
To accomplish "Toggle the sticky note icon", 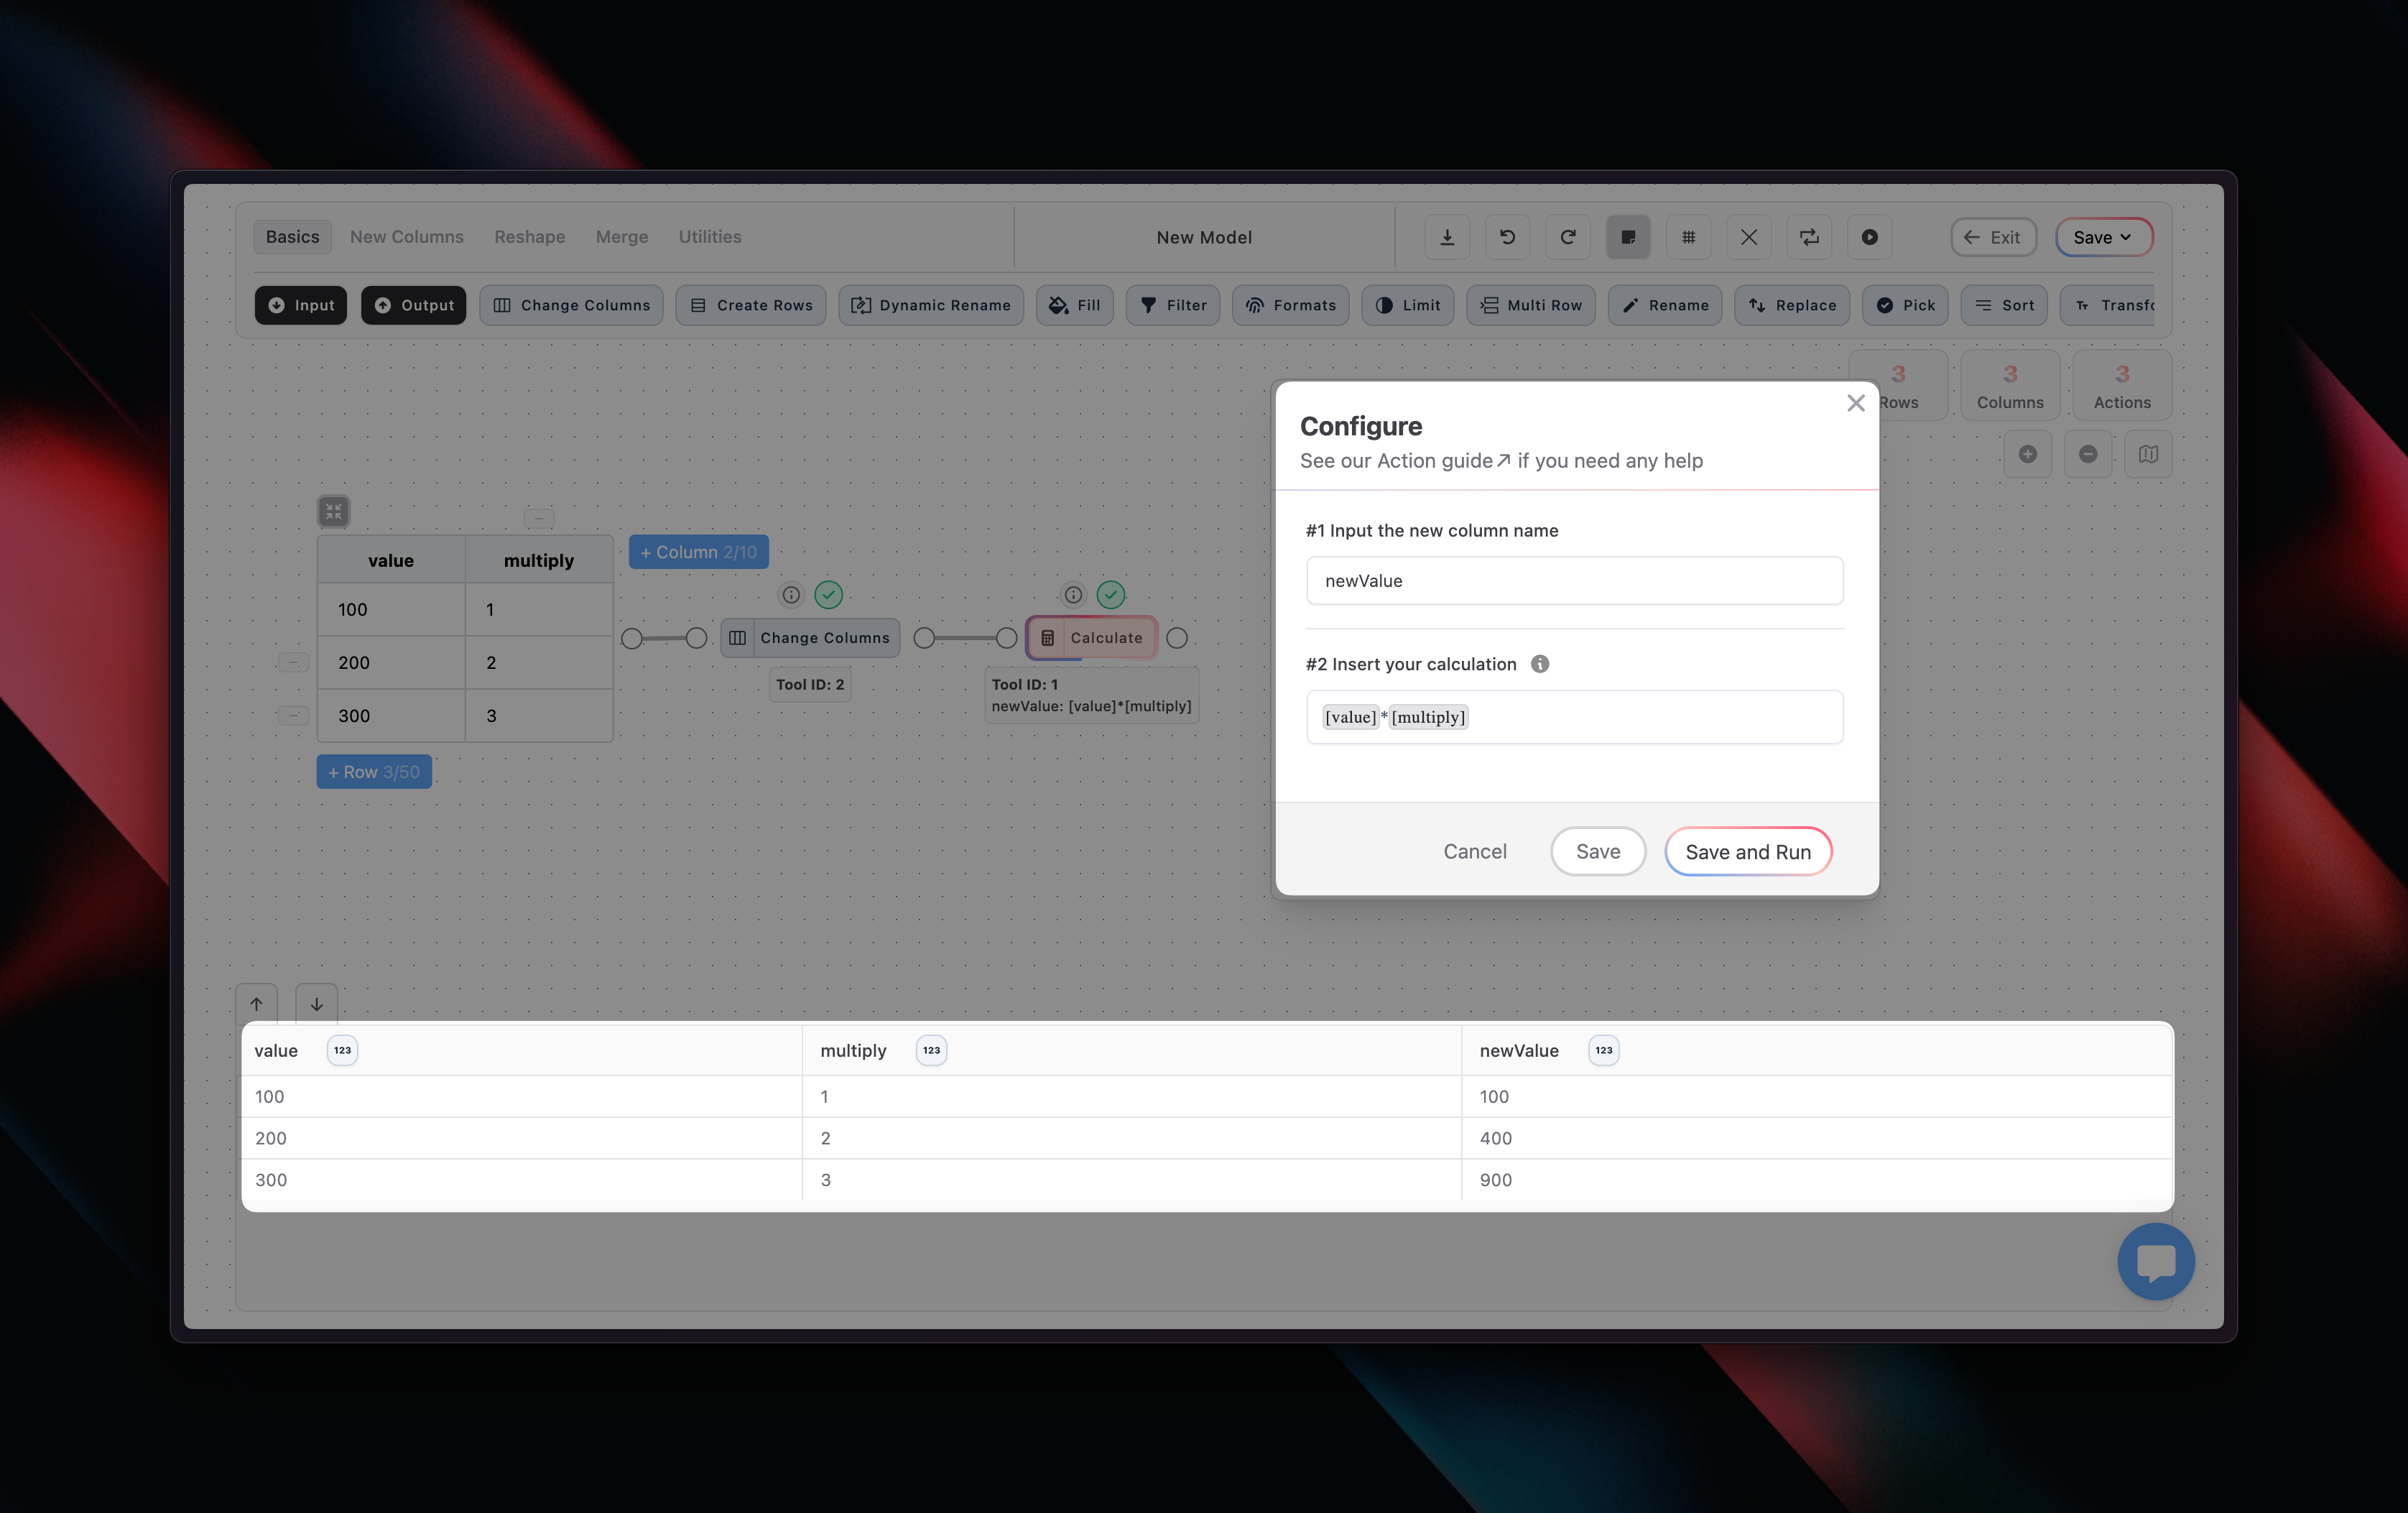I will (x=1628, y=237).
